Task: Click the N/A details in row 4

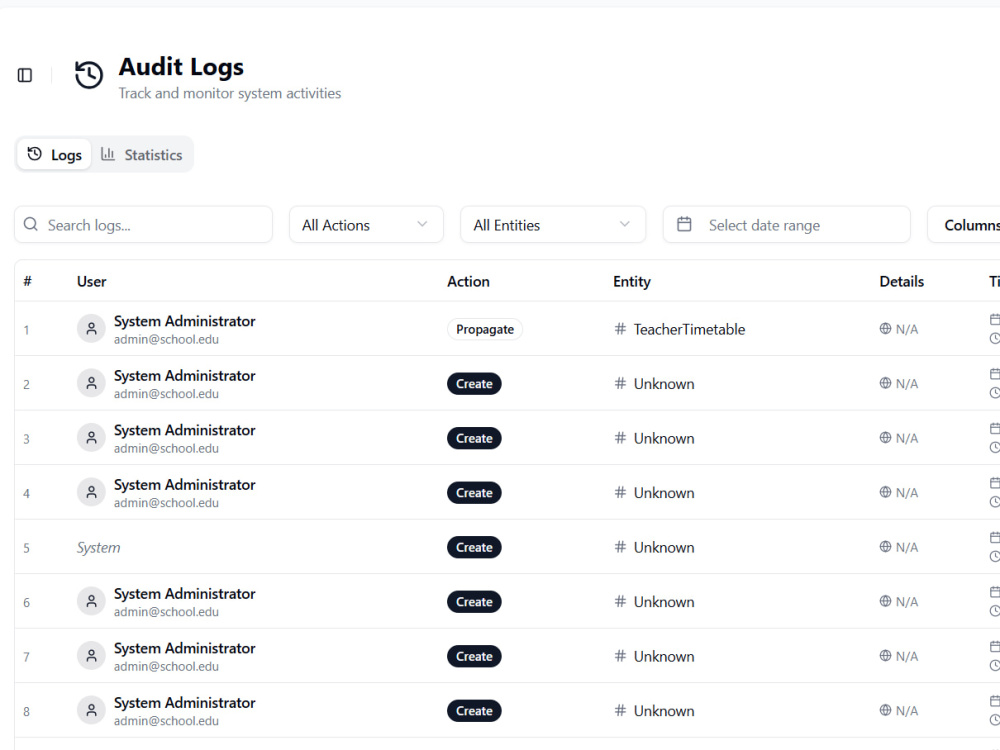Action: point(907,493)
